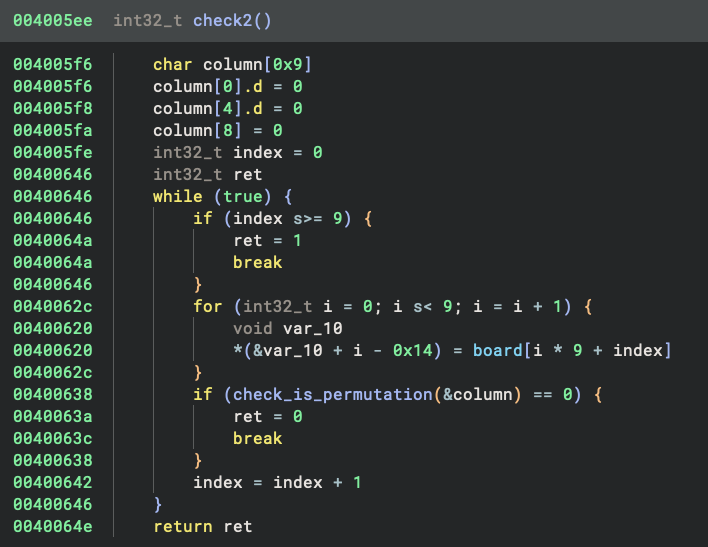The width and height of the screenshot is (708, 547).
Task: Select the 'ret = 1' assignment
Action: [267, 241]
